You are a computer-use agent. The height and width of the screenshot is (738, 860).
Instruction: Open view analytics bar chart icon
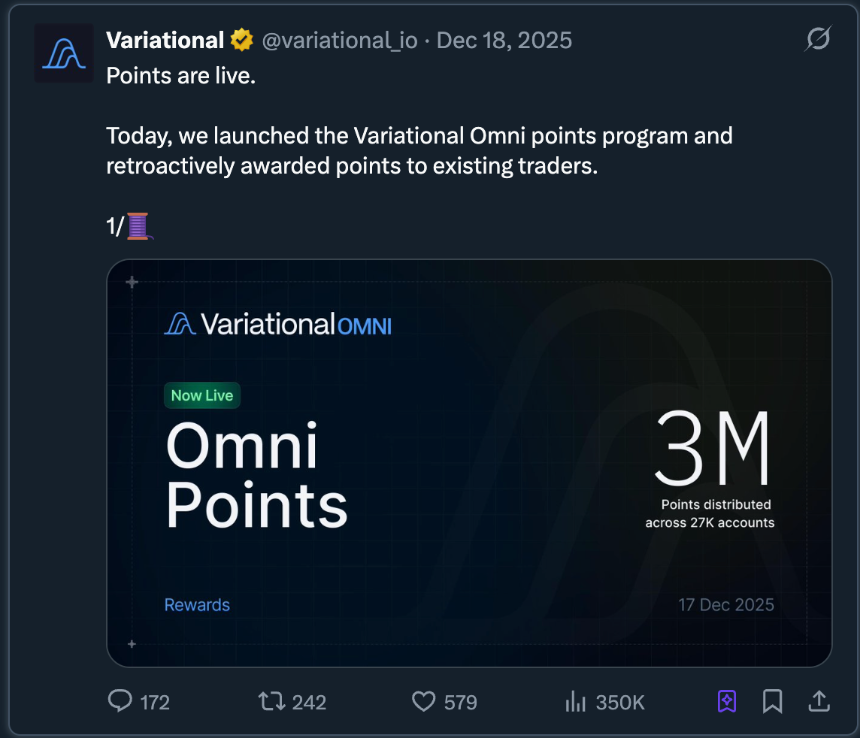[576, 701]
